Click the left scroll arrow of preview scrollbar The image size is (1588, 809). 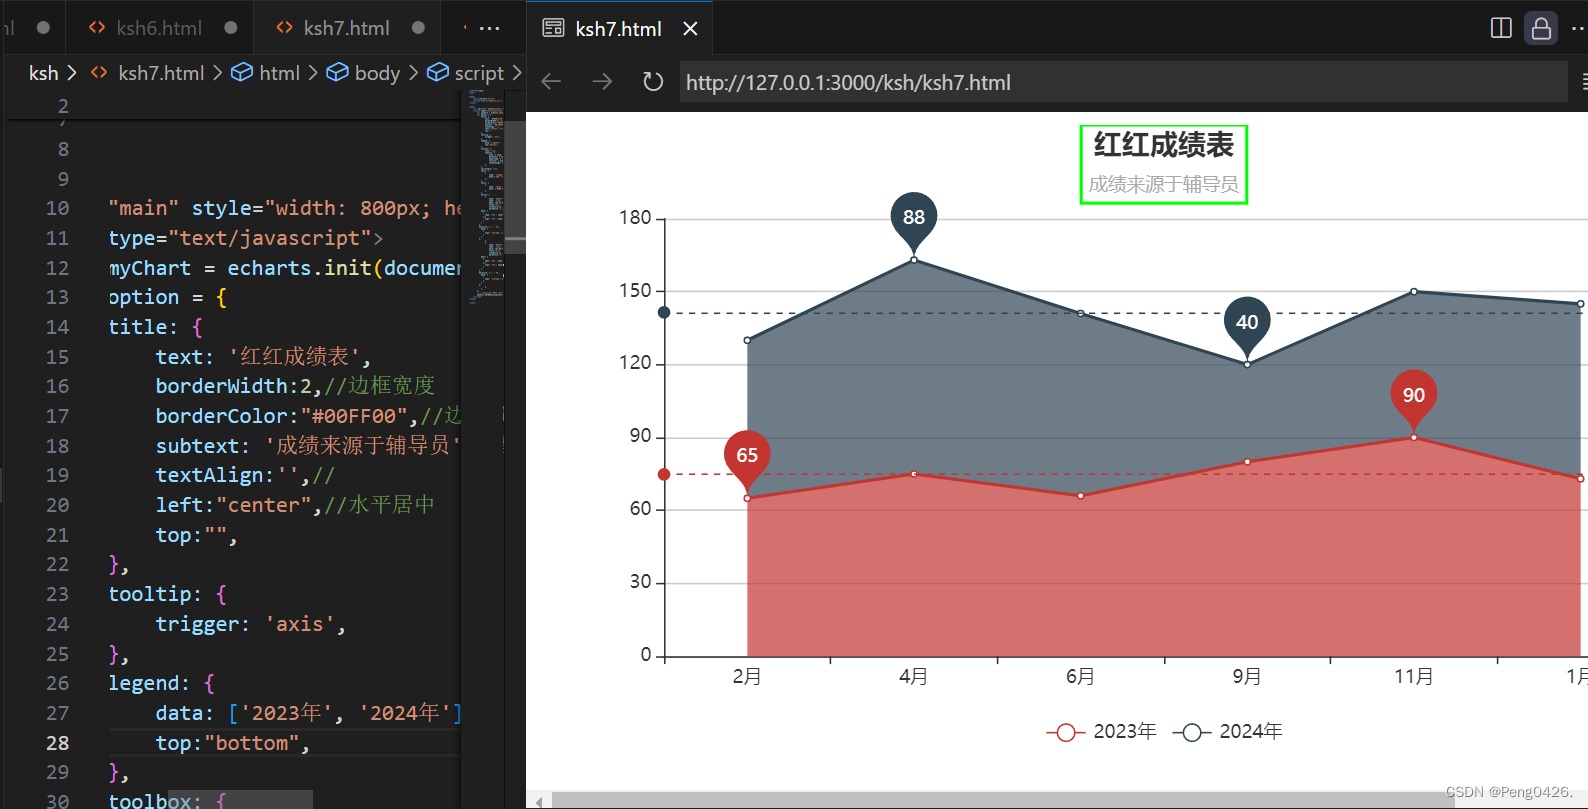click(x=539, y=801)
